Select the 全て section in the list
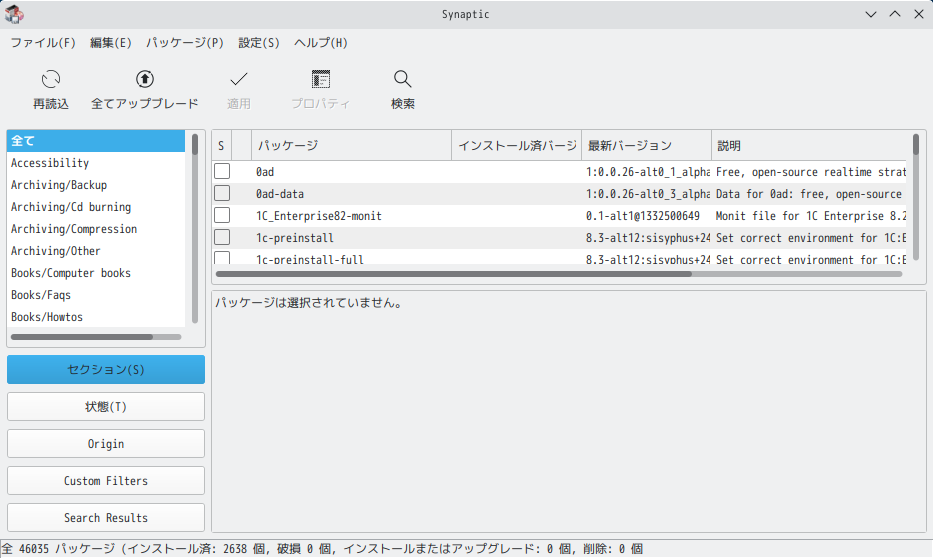This screenshot has height=558, width=933. [x=96, y=141]
